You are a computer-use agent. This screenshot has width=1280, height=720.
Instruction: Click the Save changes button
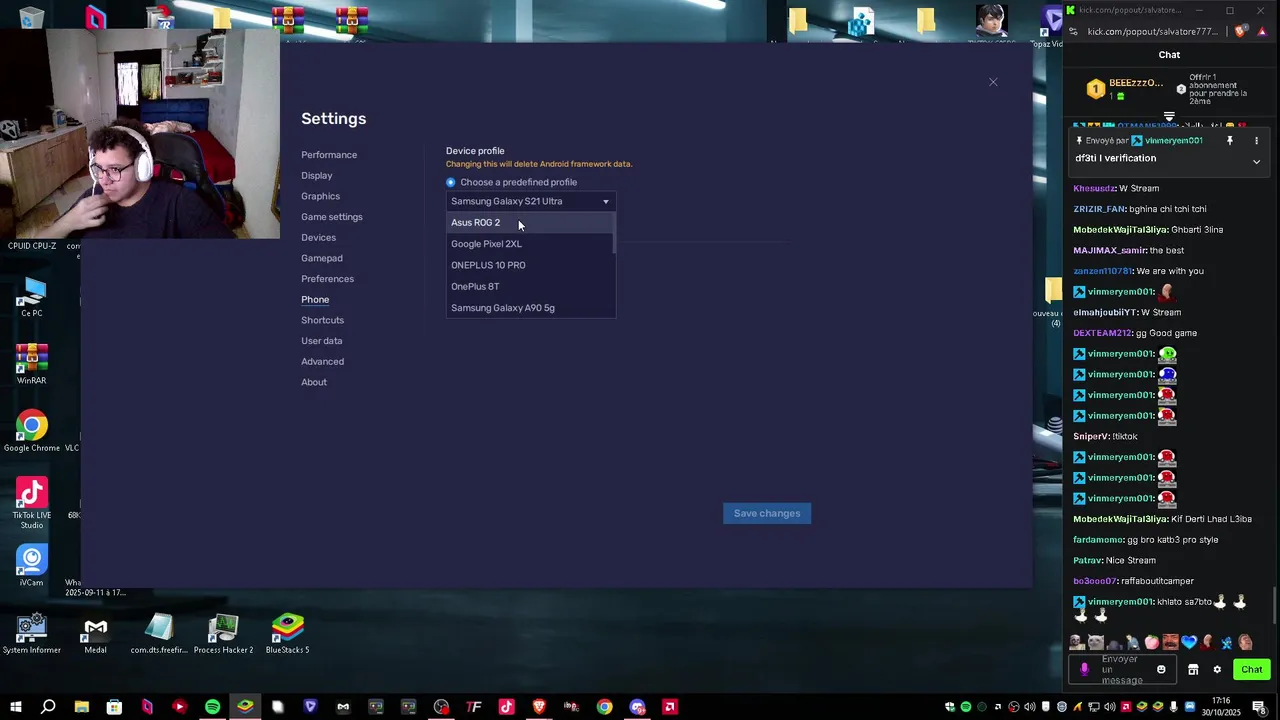[x=767, y=513]
